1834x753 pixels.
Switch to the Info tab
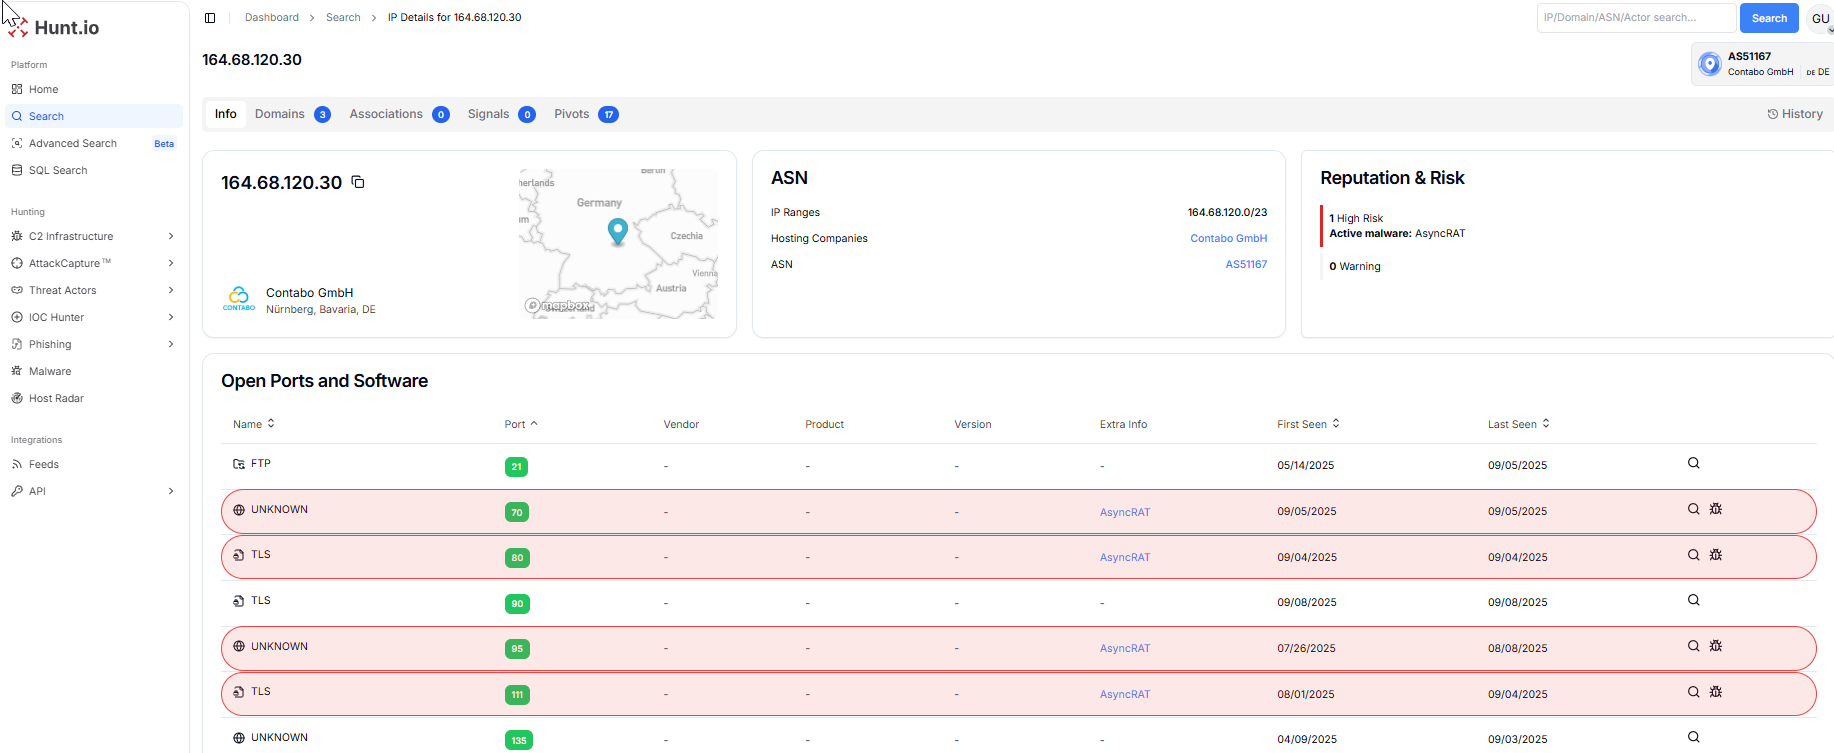pos(226,114)
